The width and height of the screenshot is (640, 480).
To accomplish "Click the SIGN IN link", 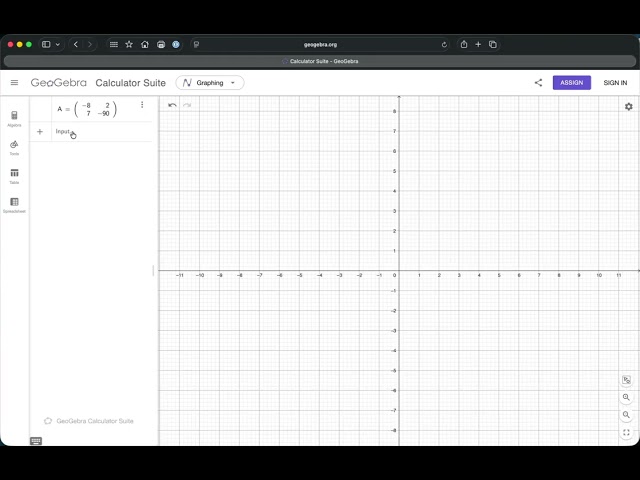I will 615,83.
